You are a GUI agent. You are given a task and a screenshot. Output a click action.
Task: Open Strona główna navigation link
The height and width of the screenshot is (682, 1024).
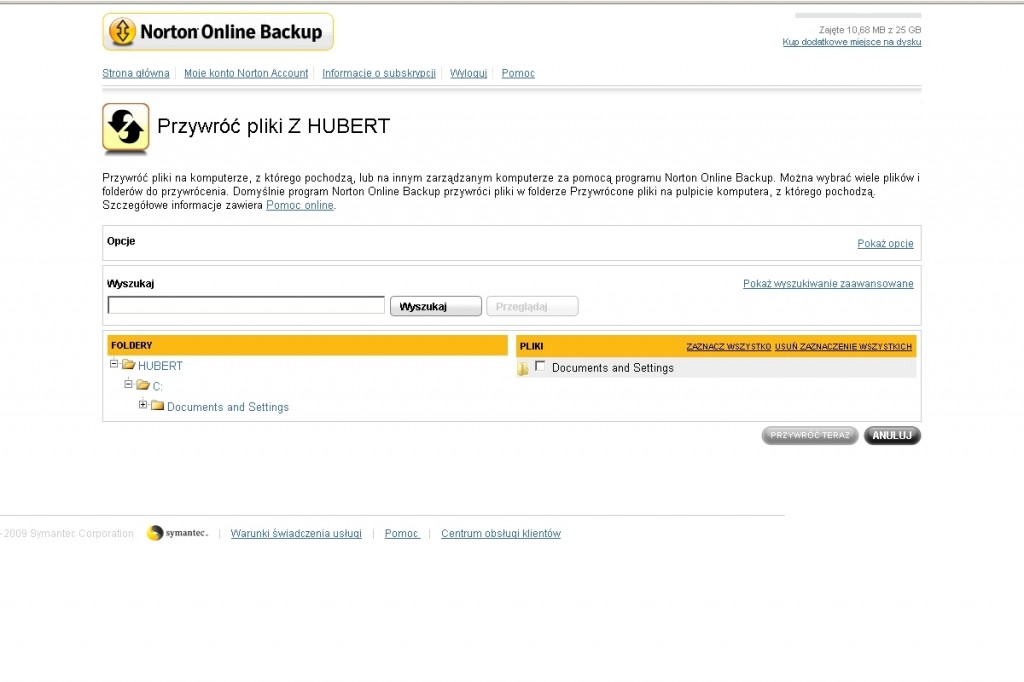[136, 73]
